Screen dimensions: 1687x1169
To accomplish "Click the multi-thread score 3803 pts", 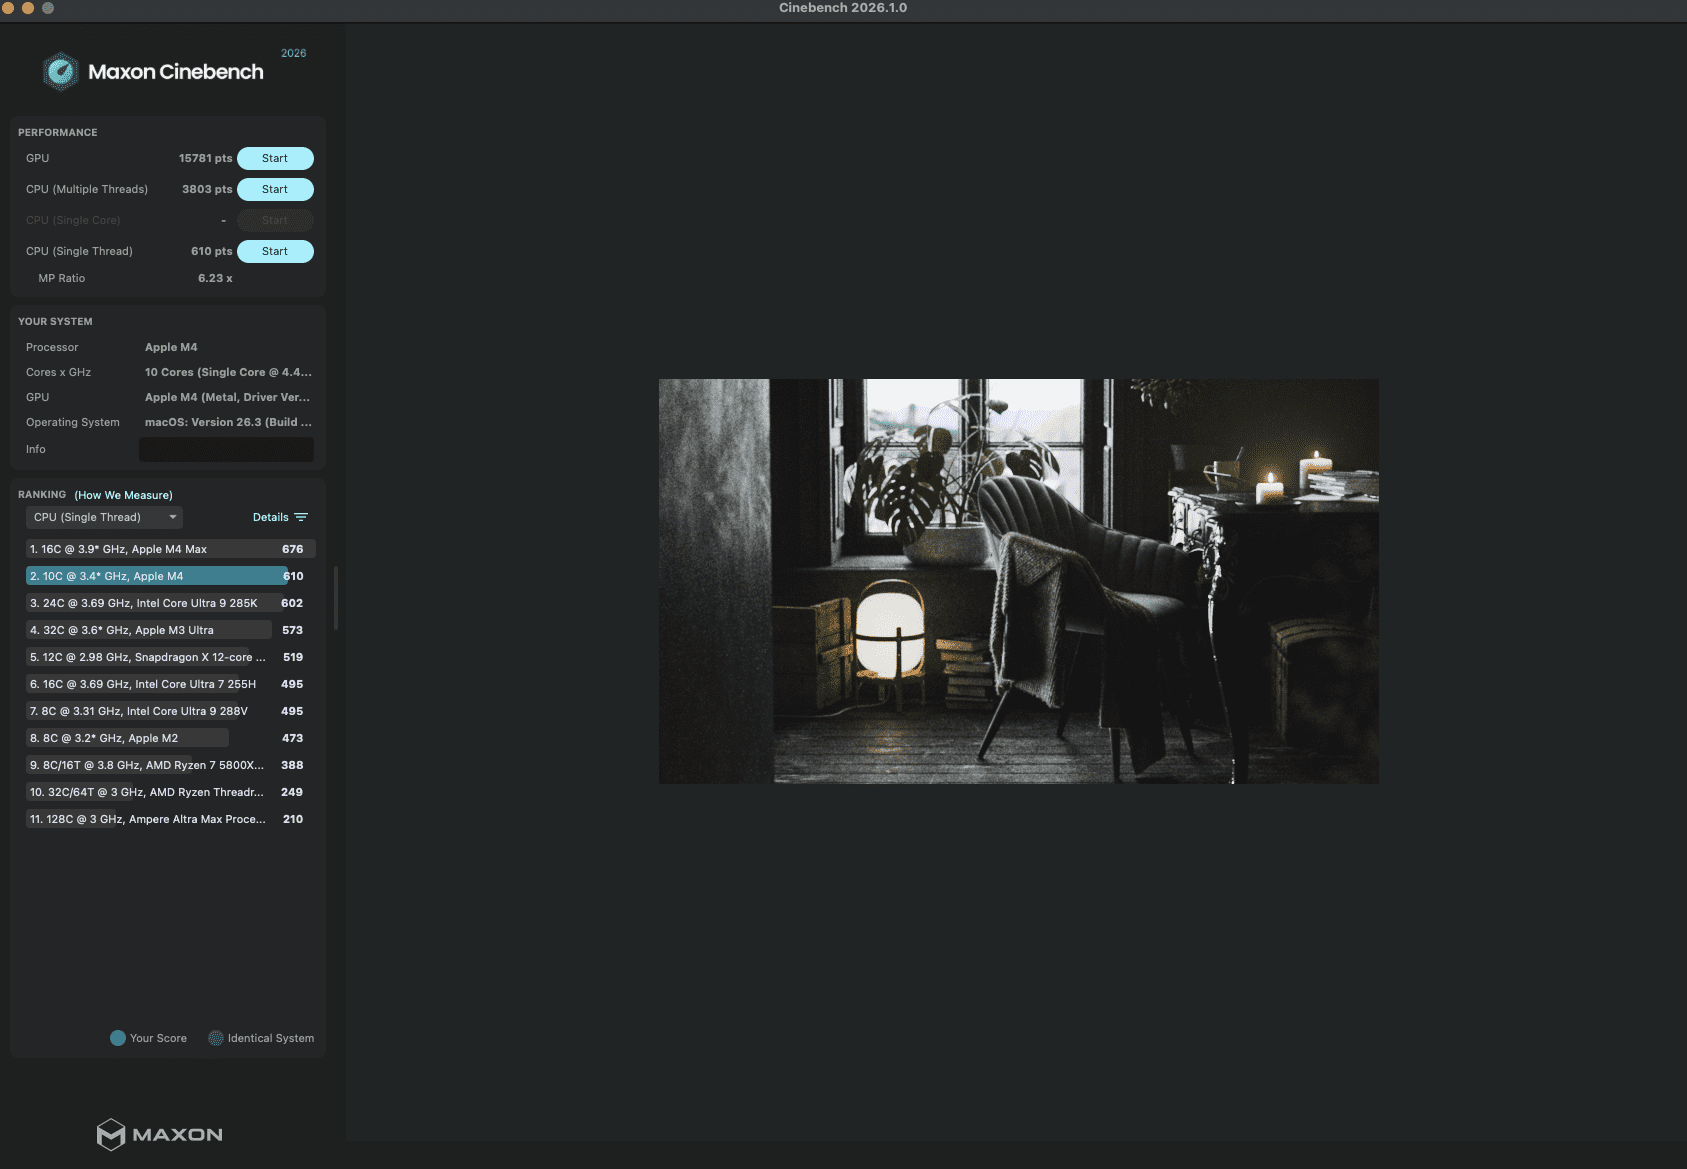I will 207,189.
